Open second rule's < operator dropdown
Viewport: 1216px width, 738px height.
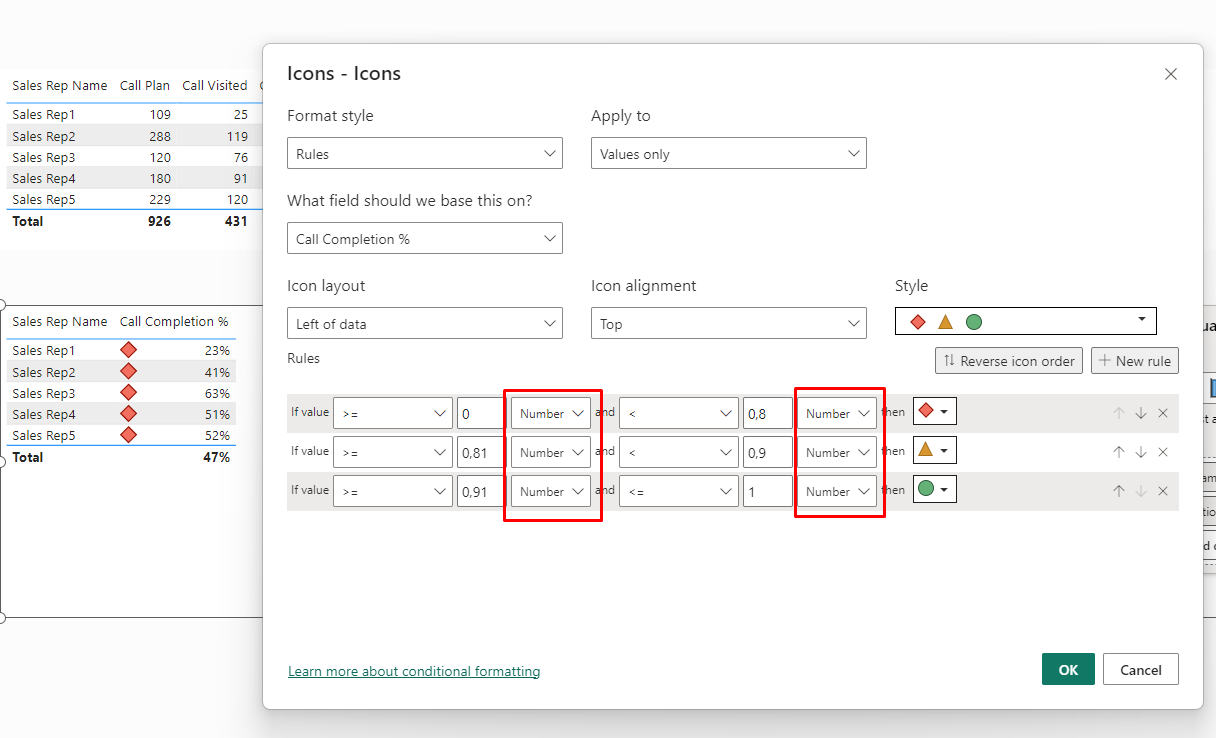[x=679, y=452]
